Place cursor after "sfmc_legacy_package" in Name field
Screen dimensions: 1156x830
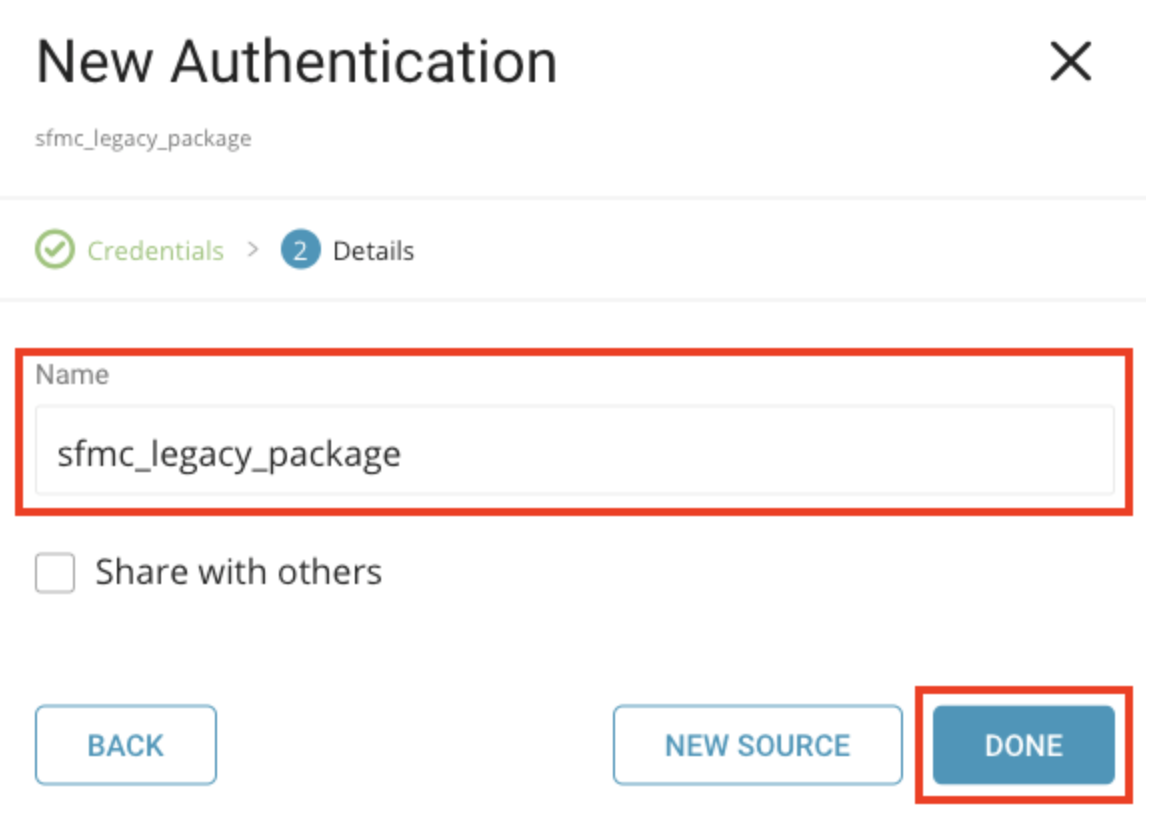(403, 454)
